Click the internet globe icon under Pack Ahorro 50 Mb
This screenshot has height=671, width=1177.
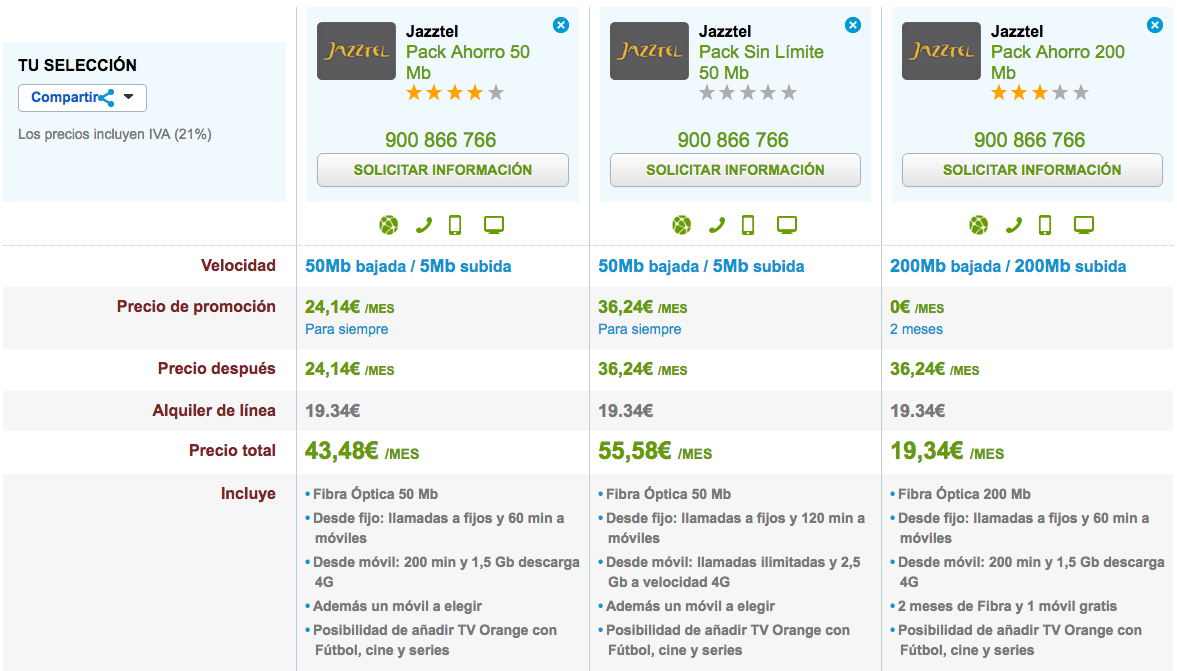point(389,225)
